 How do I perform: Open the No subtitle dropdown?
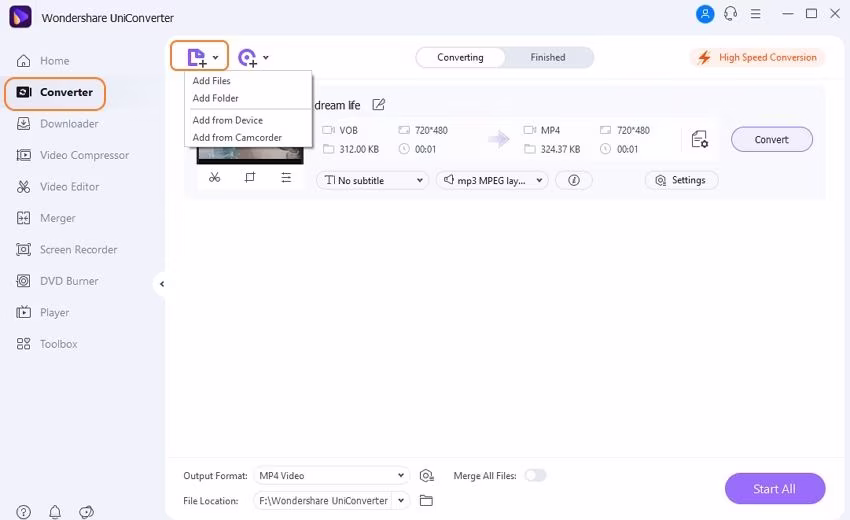tap(372, 181)
